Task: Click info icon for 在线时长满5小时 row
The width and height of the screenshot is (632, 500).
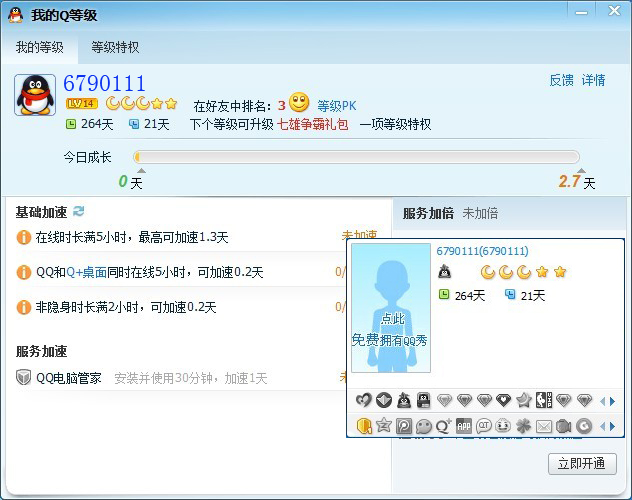Action: 23,237
